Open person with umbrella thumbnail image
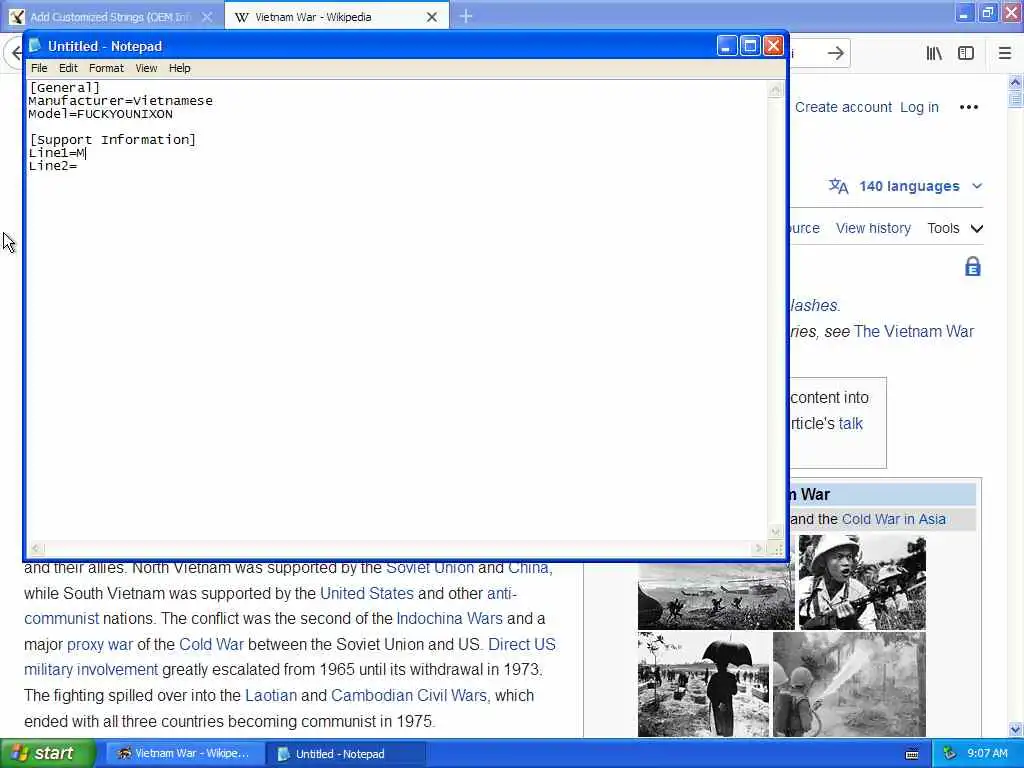The image size is (1024, 768). click(x=703, y=684)
